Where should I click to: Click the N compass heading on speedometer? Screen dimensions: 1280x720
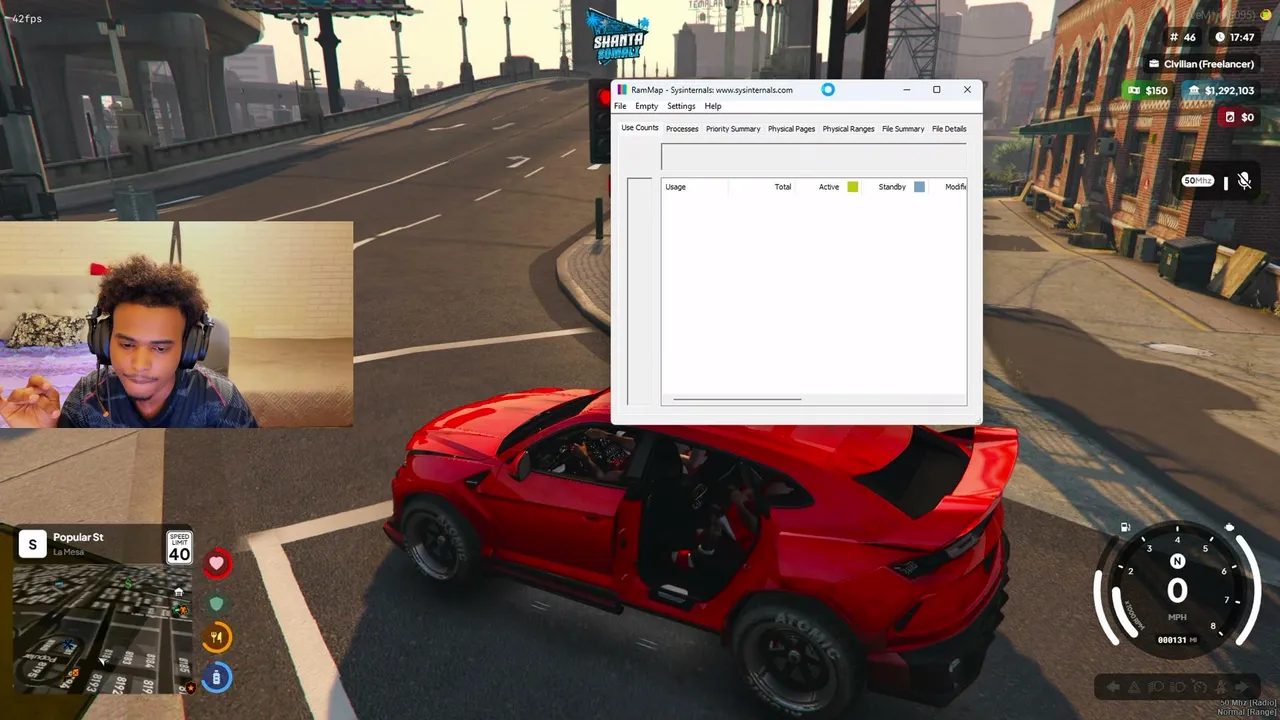(x=1177, y=562)
